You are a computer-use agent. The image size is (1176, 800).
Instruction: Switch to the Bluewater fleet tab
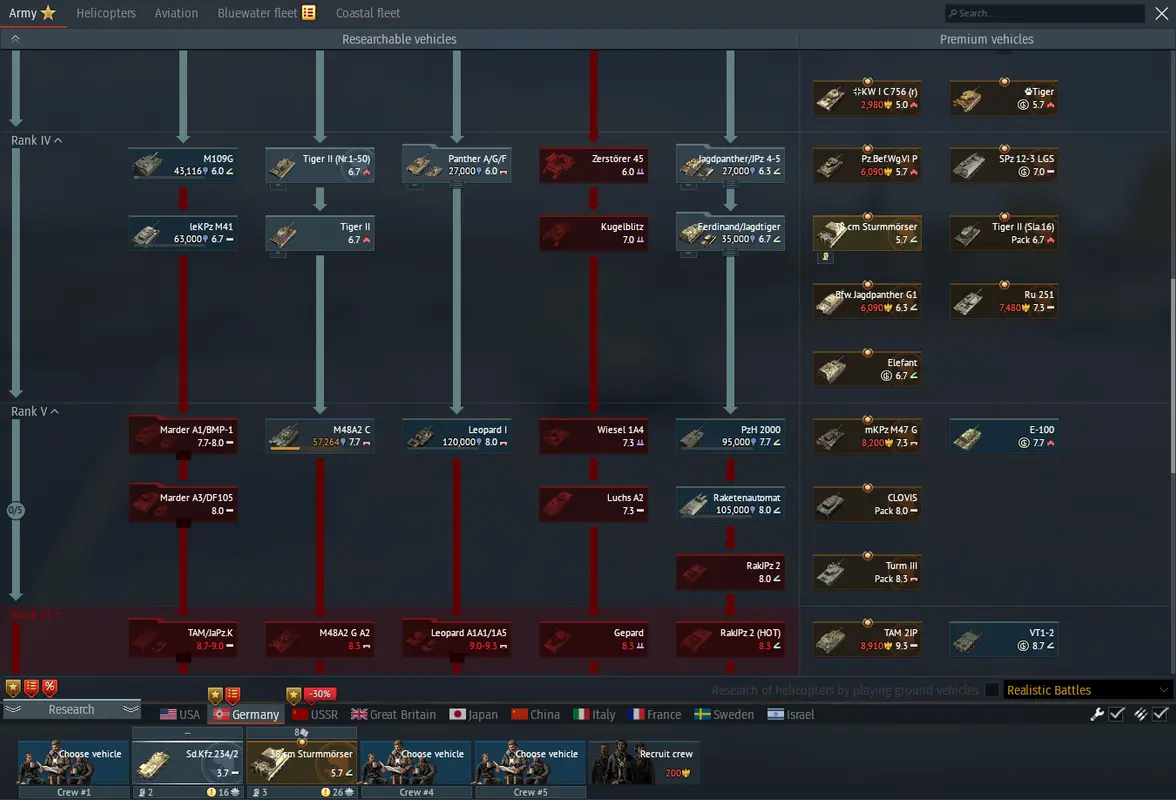(x=266, y=13)
